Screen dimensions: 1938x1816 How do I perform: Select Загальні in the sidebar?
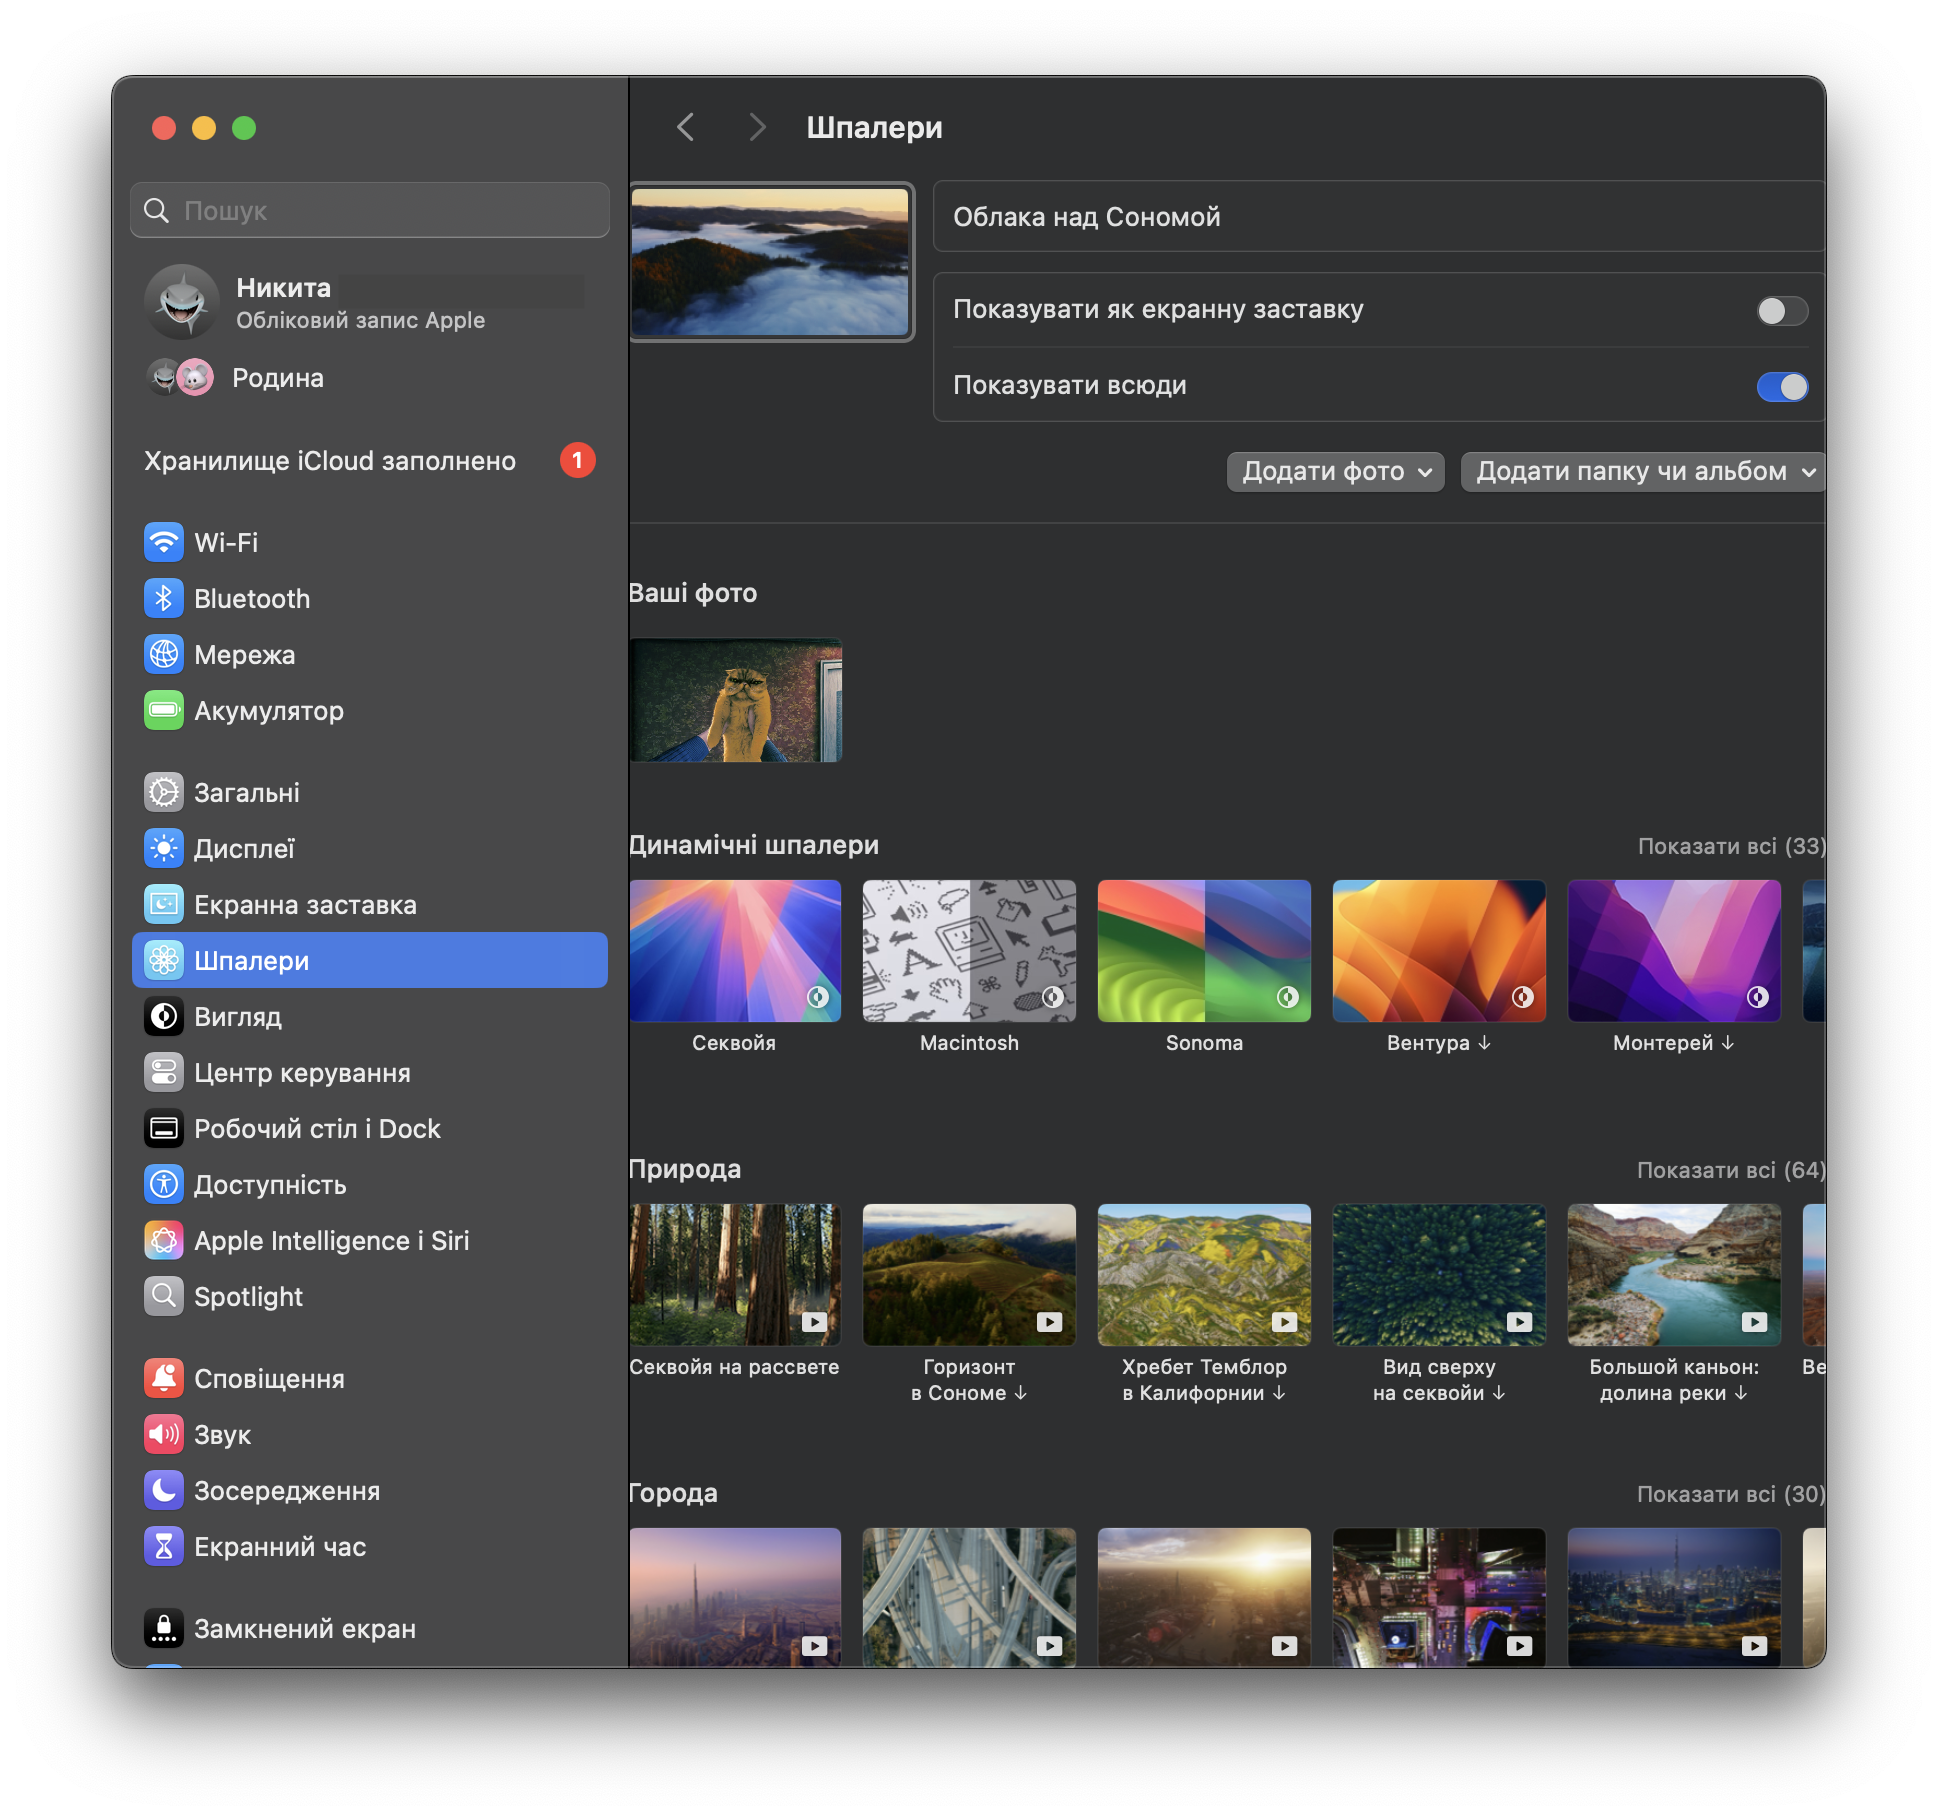[x=246, y=793]
